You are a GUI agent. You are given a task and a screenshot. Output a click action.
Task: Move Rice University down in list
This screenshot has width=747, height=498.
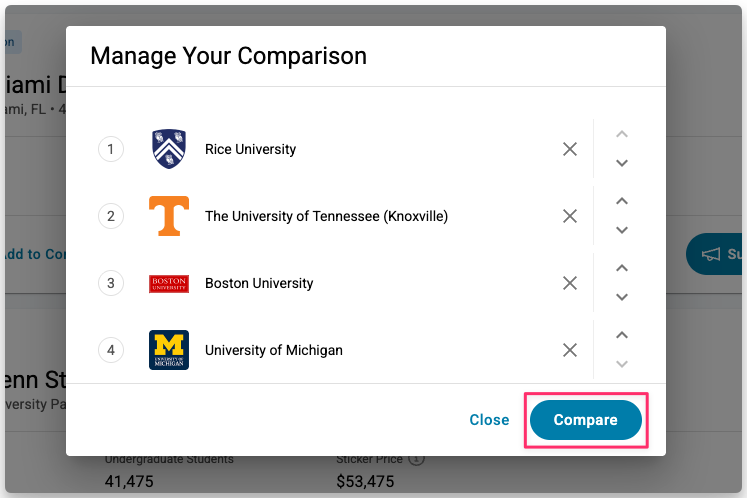622,163
